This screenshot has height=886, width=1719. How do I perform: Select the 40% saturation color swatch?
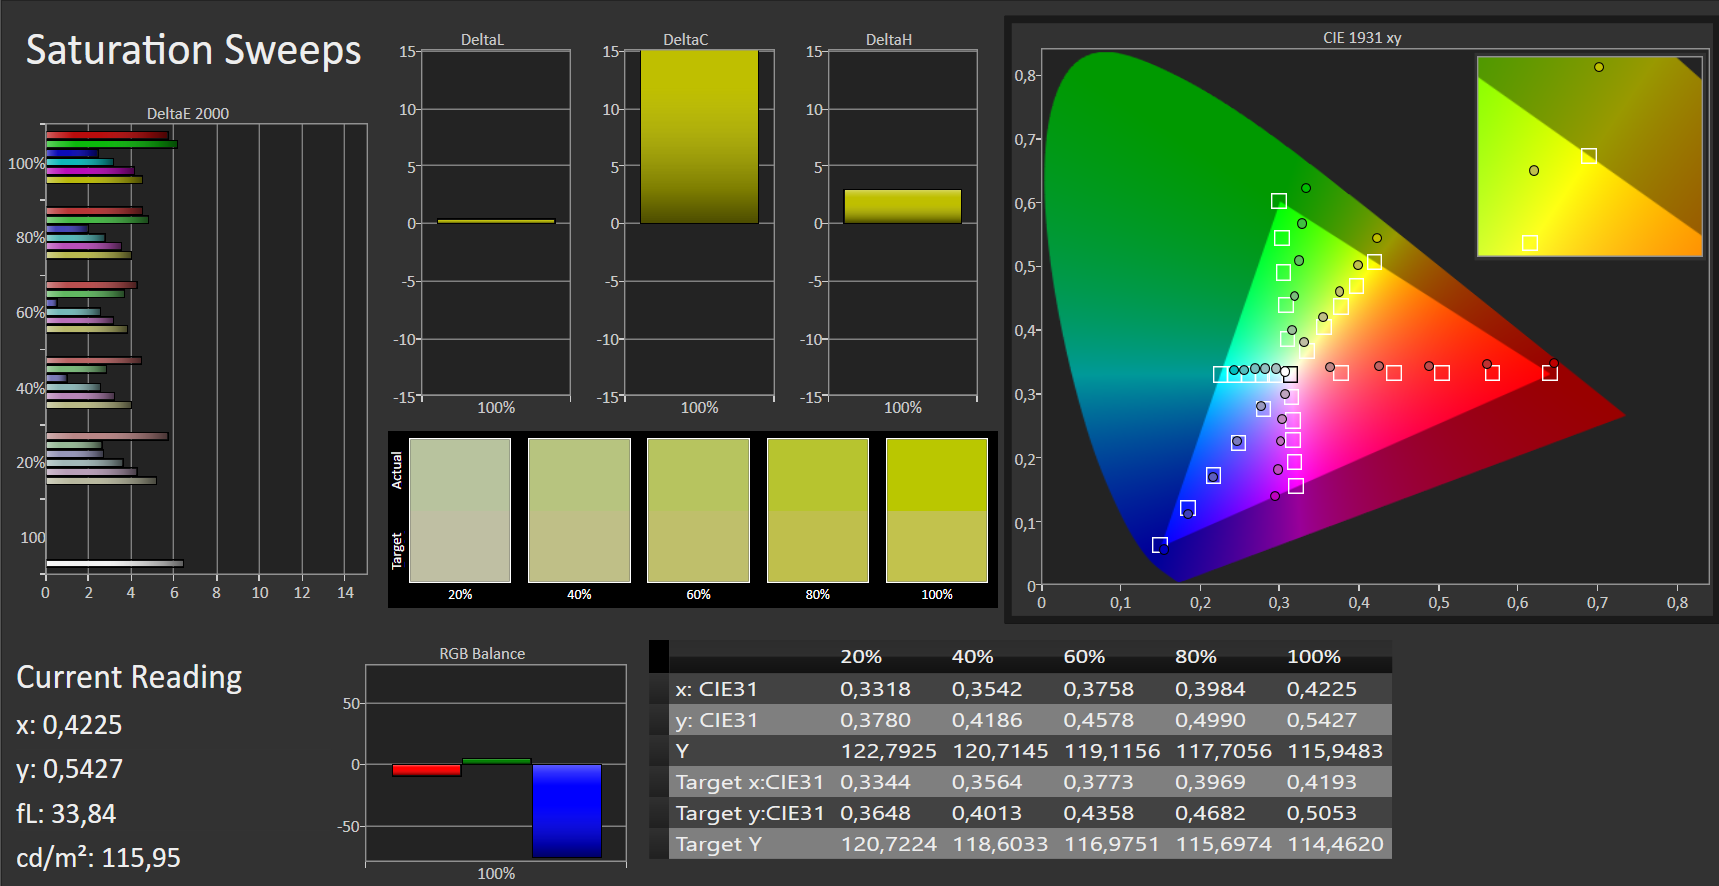point(579,510)
